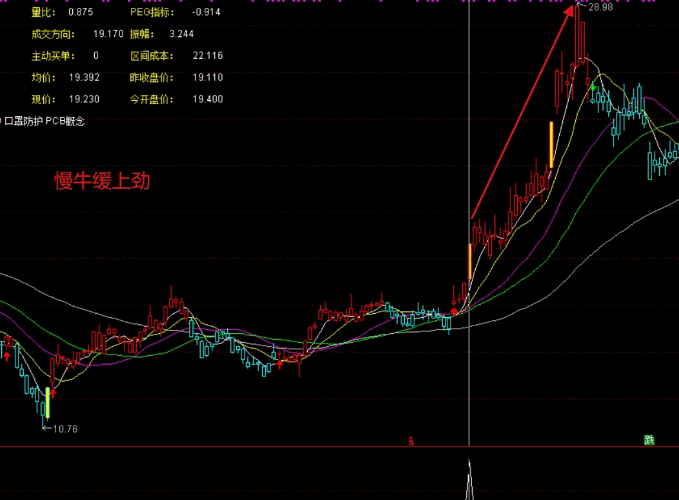Screen dimensions: 679x500
Task: Click the green 跌 marker on time axis
Action: pos(649,440)
